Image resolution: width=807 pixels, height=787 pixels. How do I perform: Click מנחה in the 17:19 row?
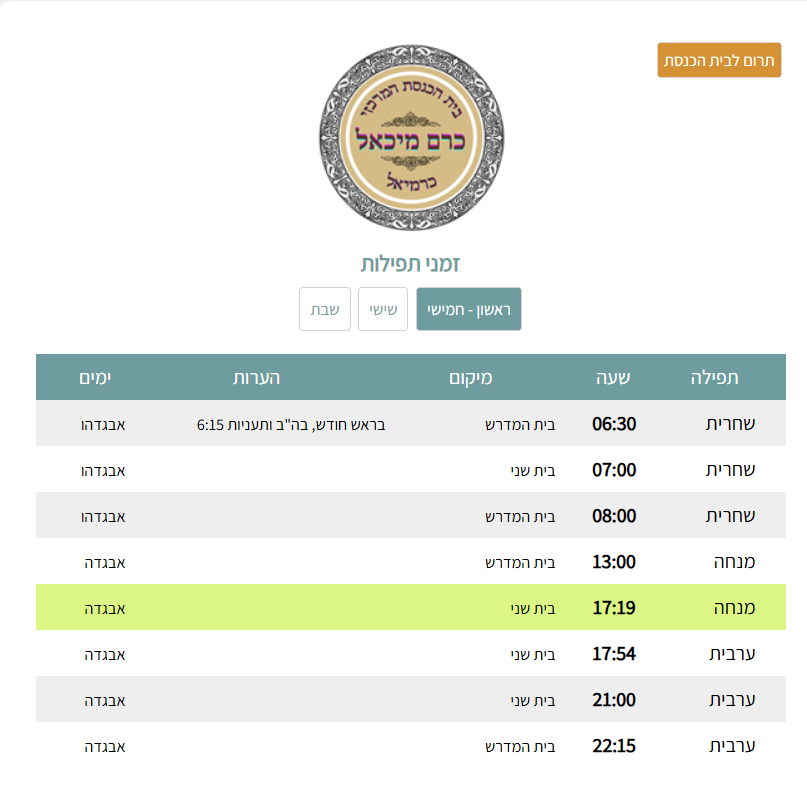[734, 608]
